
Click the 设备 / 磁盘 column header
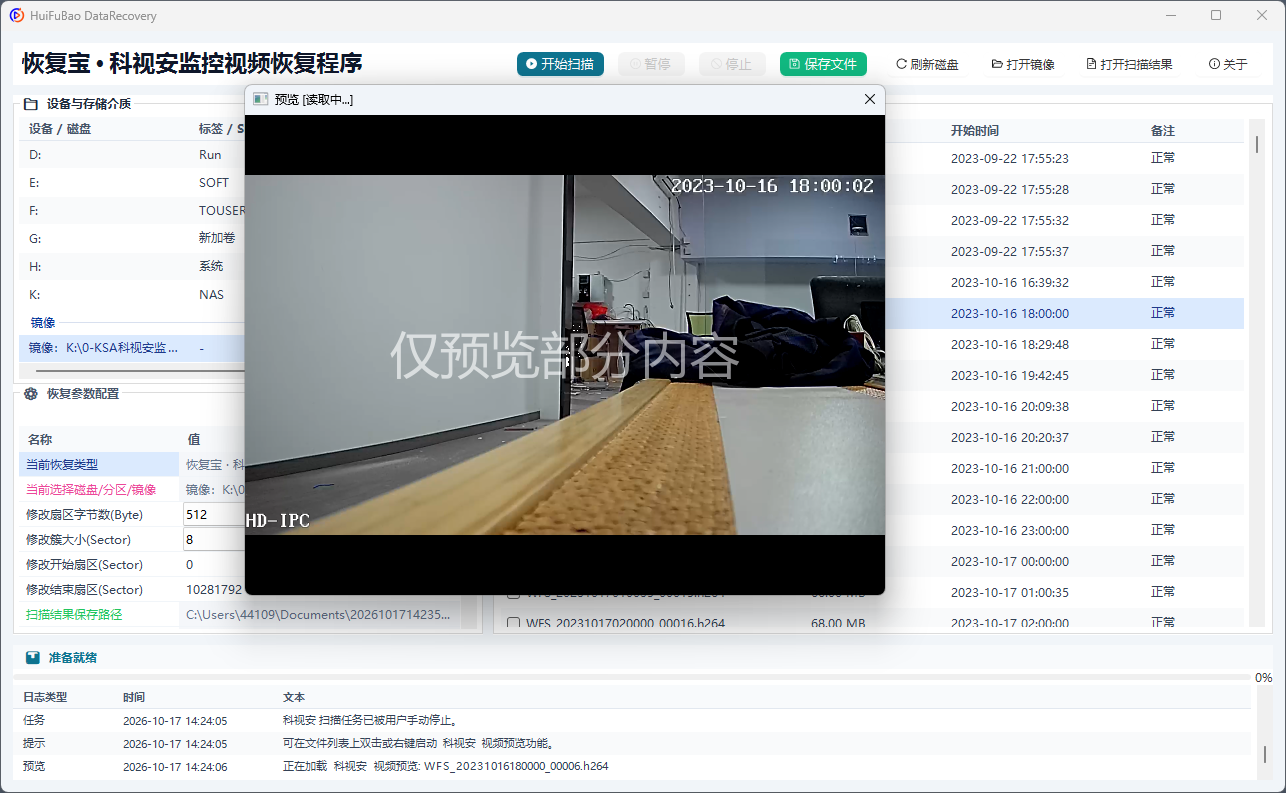point(59,129)
